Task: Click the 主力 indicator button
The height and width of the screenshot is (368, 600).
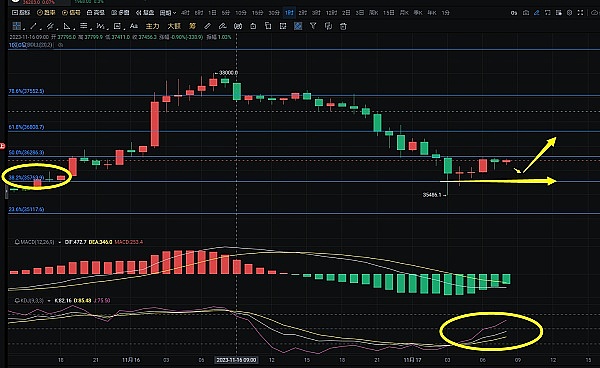Action: click(152, 26)
